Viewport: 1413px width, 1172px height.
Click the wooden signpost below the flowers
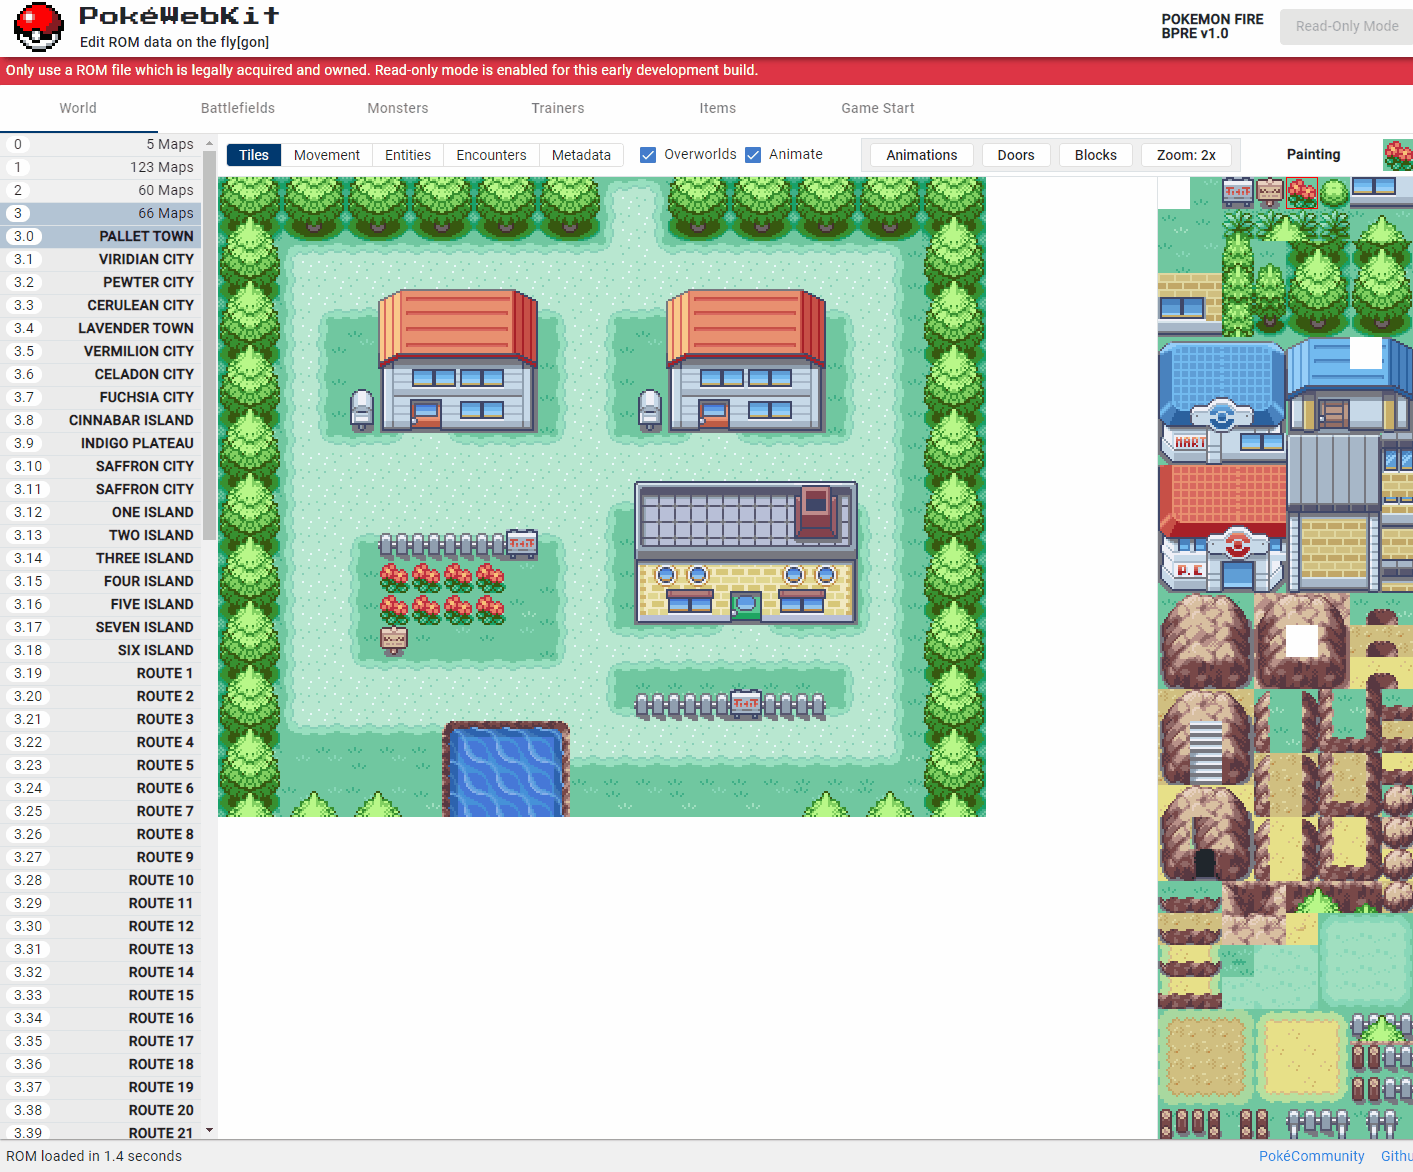(x=394, y=641)
